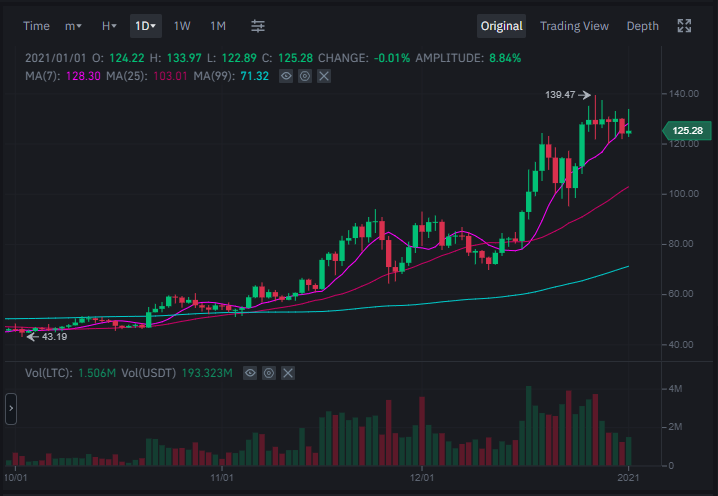Open the chart indicator settings sliders icon
The height and width of the screenshot is (496, 718).
click(x=258, y=26)
